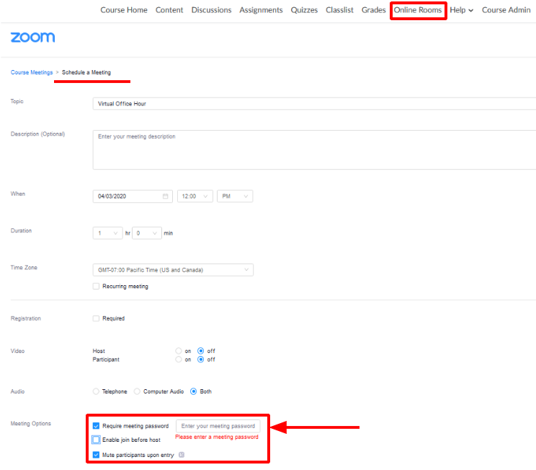Open the duration minutes dropdown
The height and width of the screenshot is (470, 536).
pyautogui.click(x=147, y=233)
